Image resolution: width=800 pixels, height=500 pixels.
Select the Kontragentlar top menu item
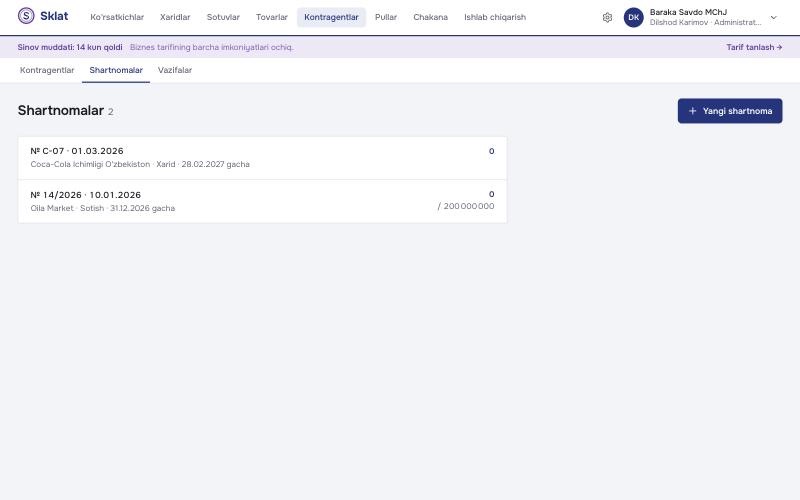331,17
